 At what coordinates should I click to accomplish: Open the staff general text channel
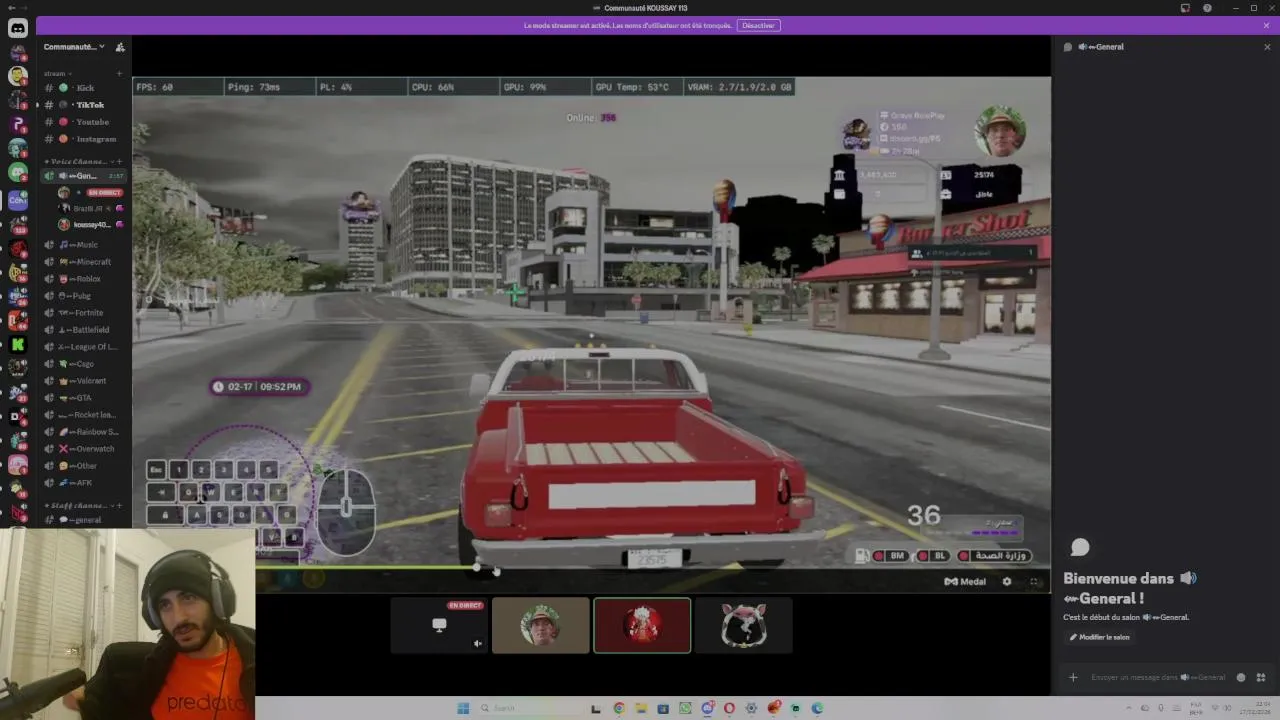pos(84,520)
